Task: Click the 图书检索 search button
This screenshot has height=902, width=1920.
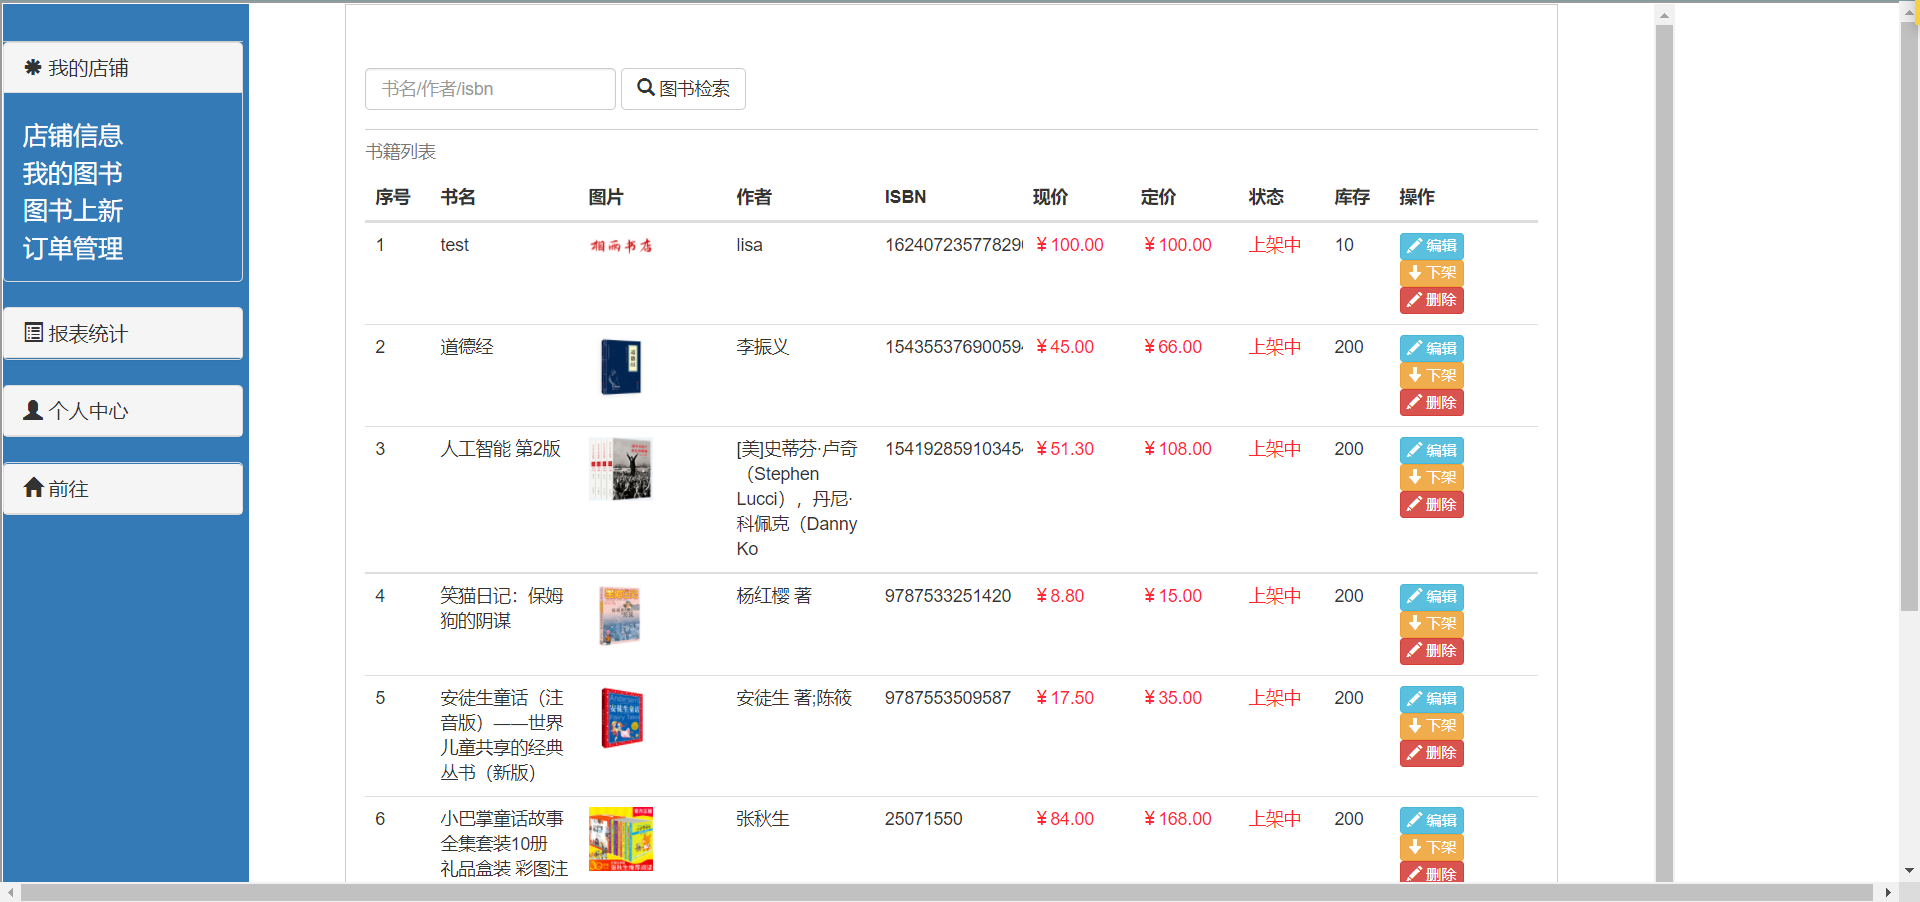Action: (683, 89)
